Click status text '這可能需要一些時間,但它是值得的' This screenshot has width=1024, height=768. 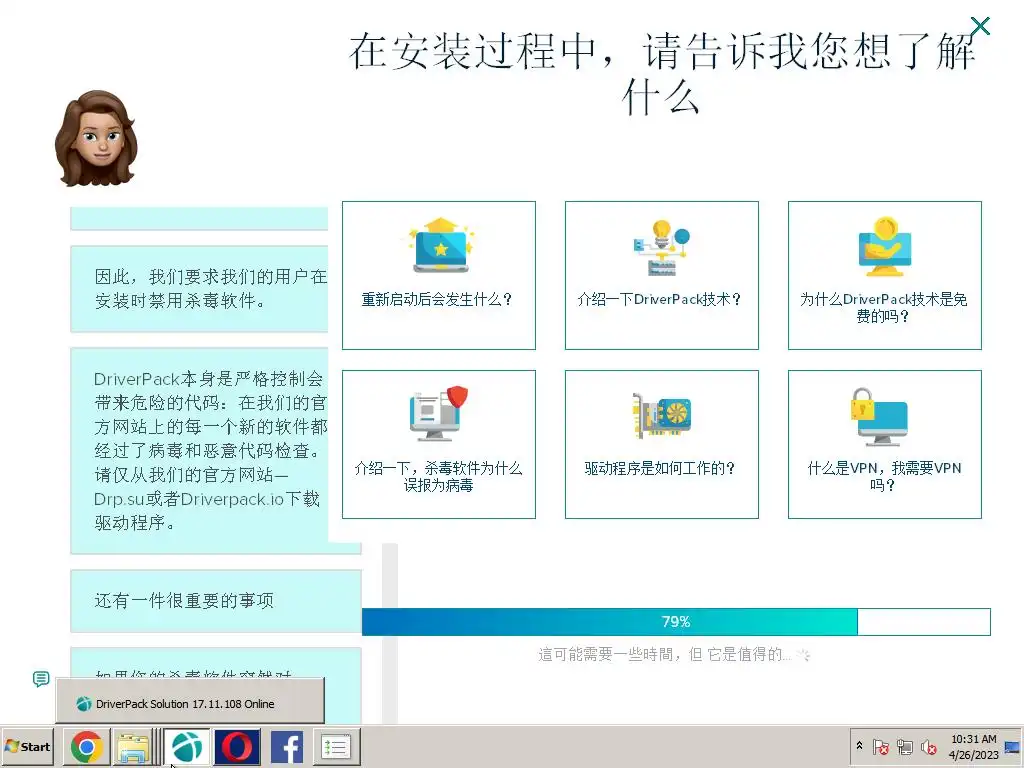coord(664,654)
